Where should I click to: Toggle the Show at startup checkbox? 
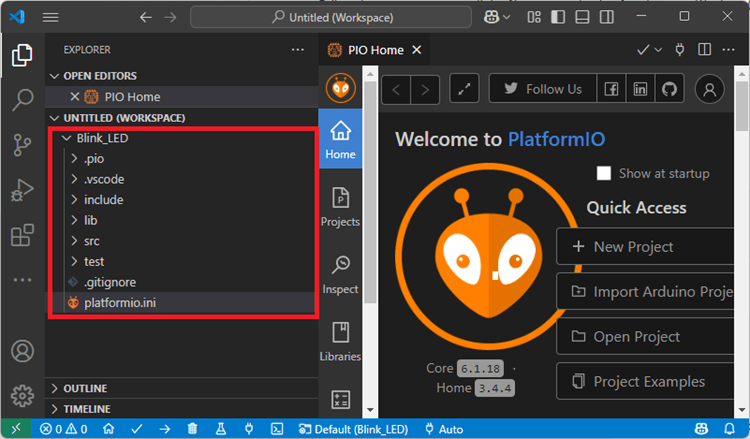point(603,173)
